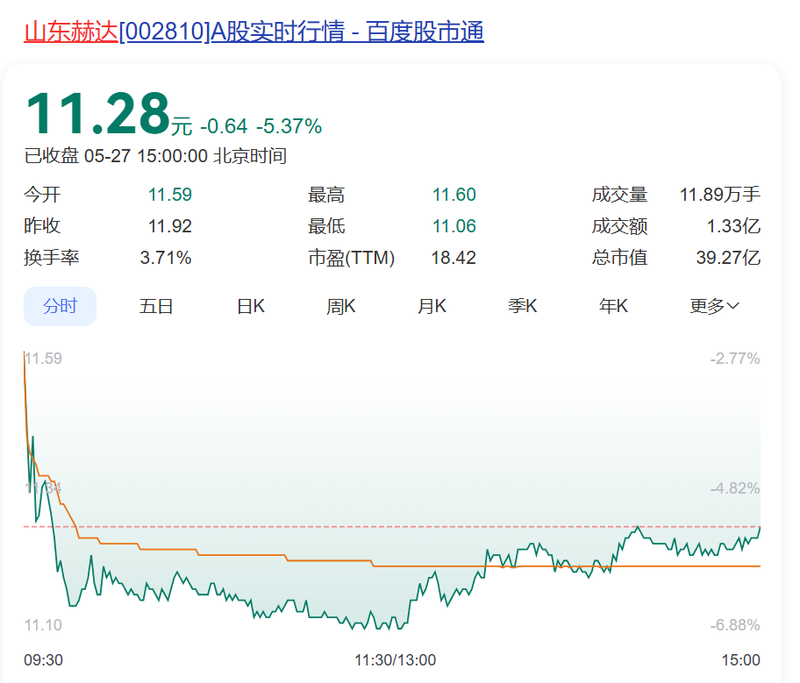Open the 周K chart tab
Image resolution: width=800 pixels, height=683 pixels.
click(x=341, y=306)
